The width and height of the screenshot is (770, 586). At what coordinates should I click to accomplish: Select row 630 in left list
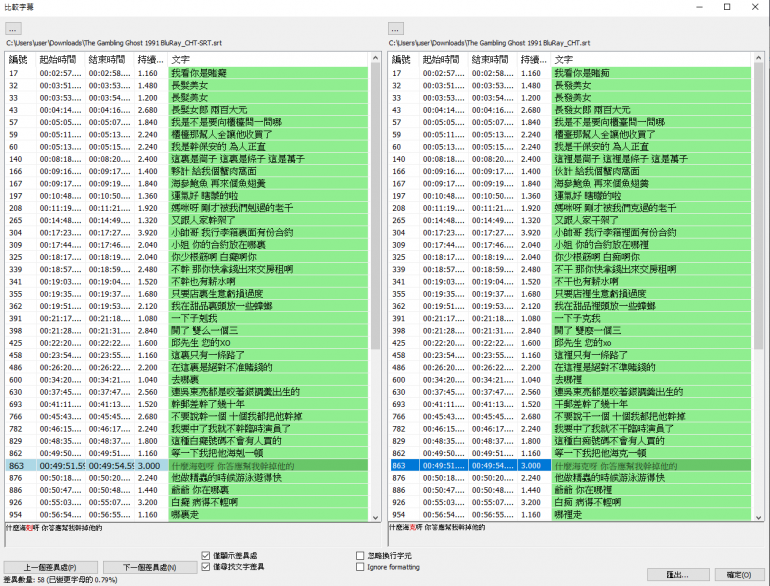[x=187, y=392]
